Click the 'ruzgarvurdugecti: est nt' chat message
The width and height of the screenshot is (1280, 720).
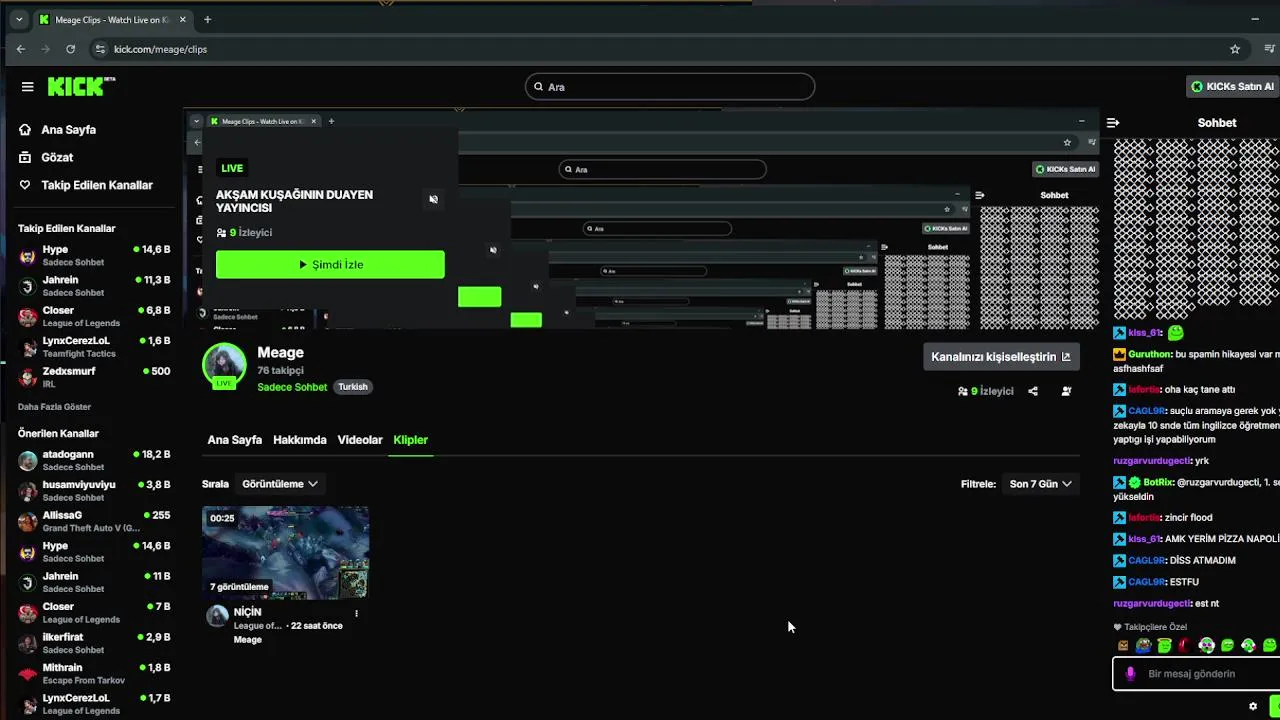coord(1166,604)
